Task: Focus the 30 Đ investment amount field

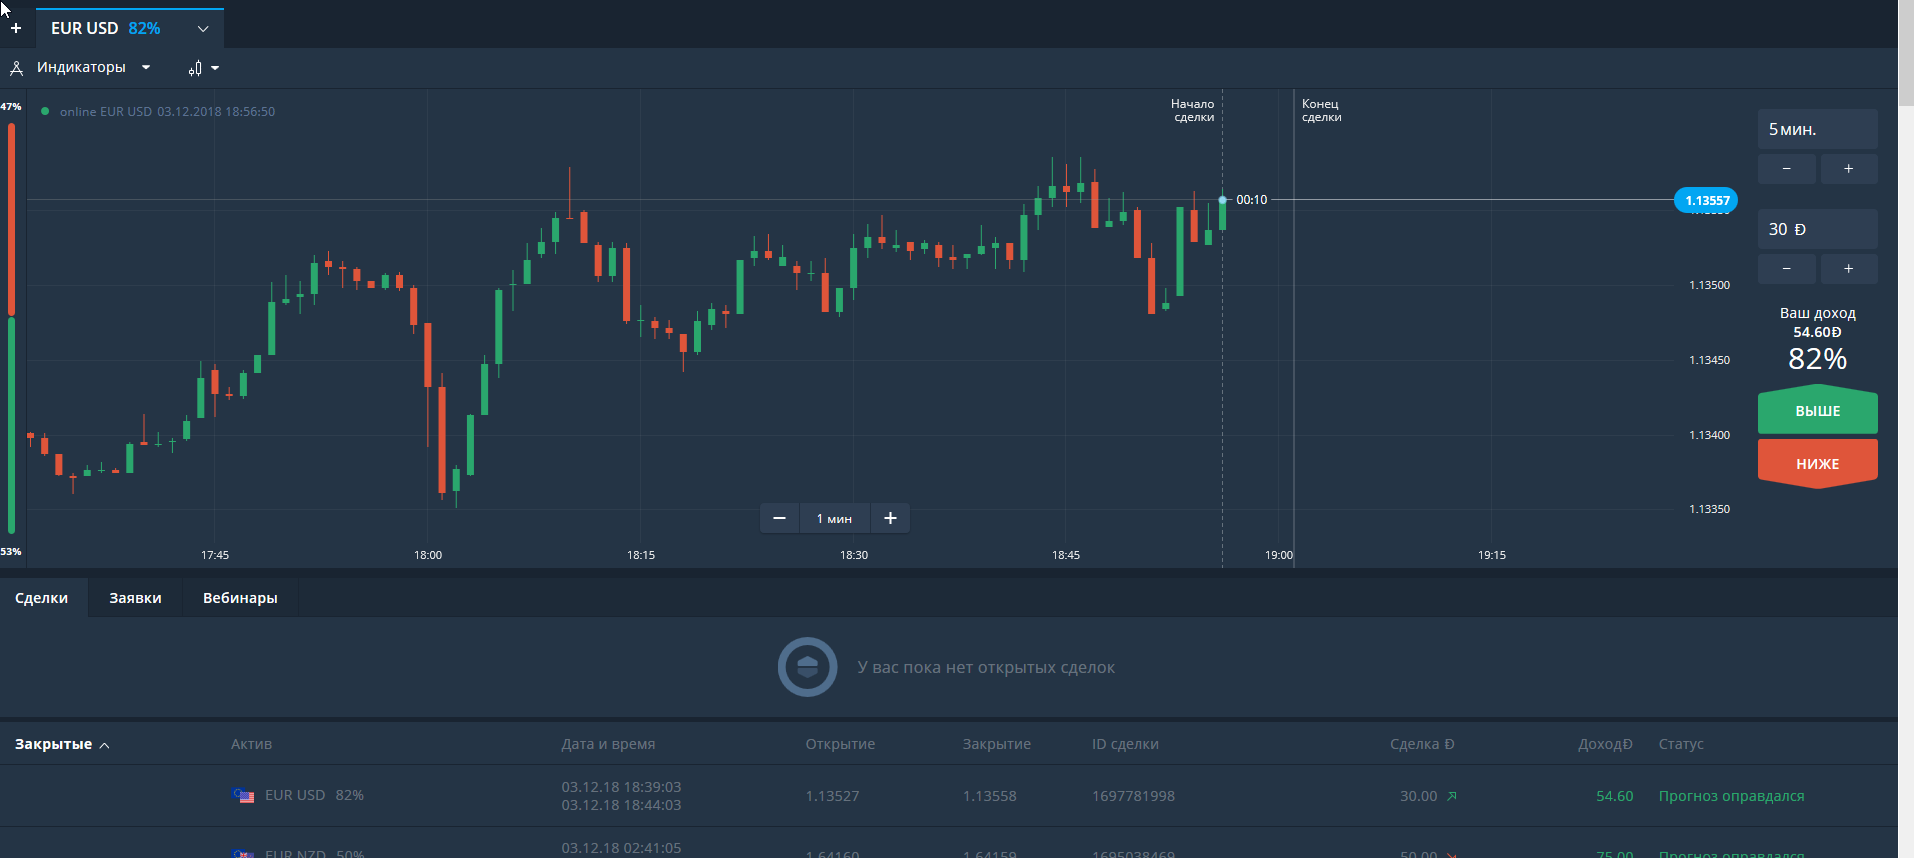Action: pos(1817,229)
